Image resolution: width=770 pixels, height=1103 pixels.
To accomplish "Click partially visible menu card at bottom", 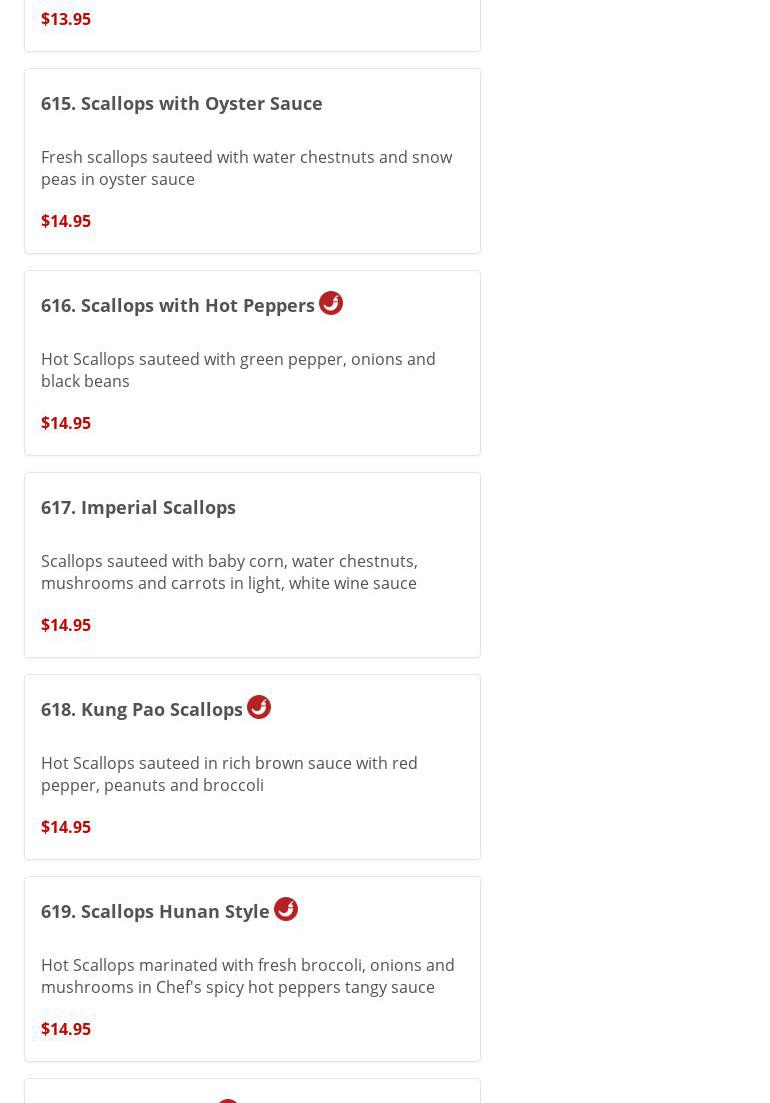I will tap(252, 1092).
